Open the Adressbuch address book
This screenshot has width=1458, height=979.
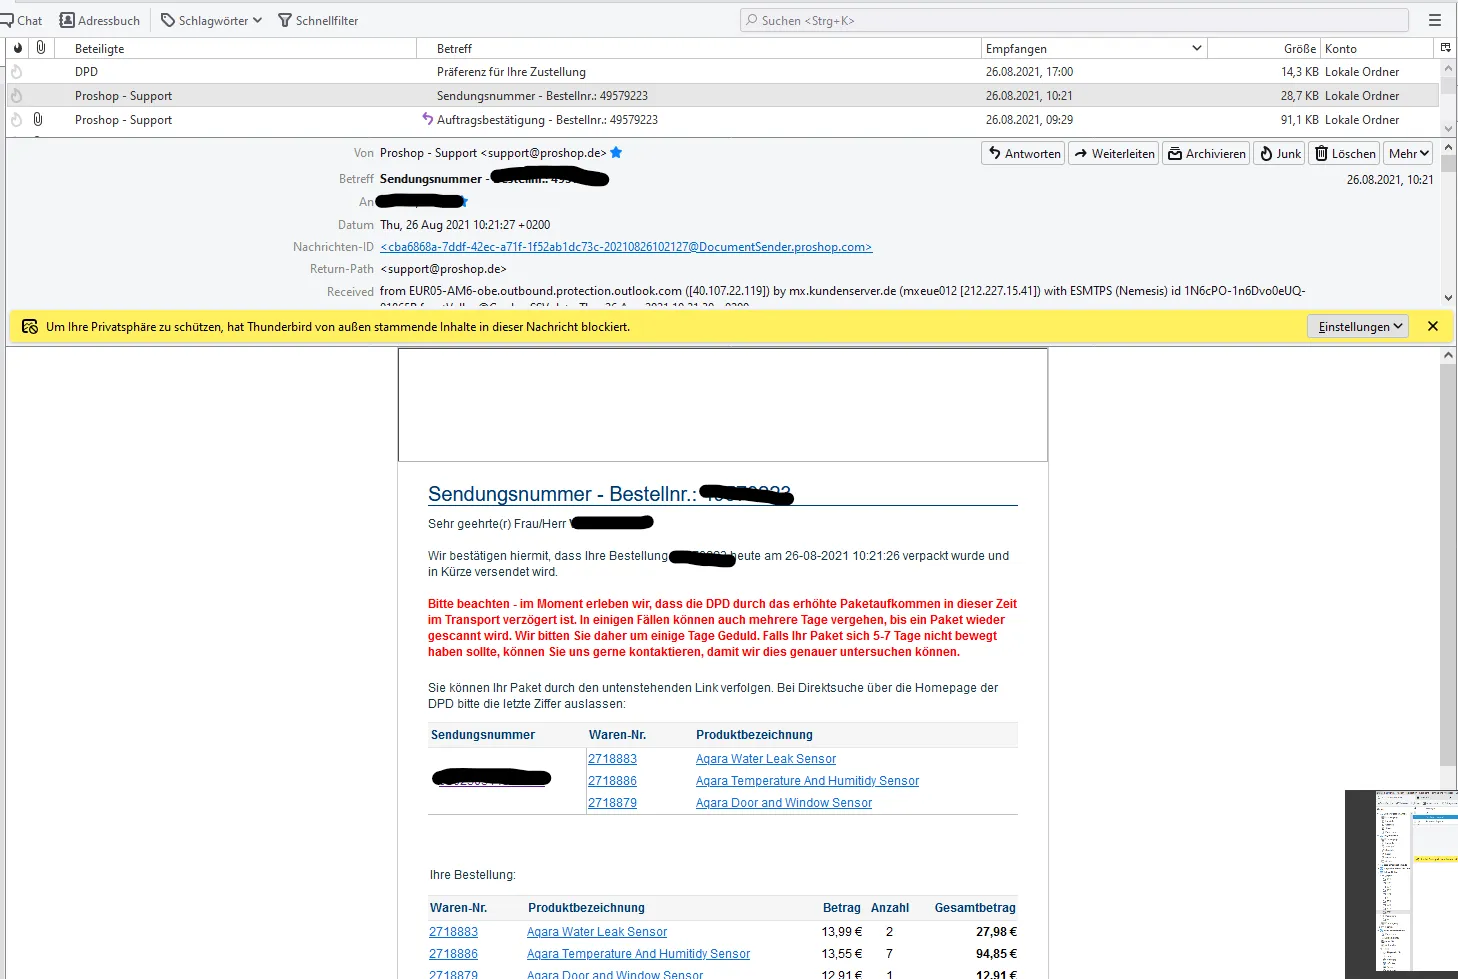99,20
